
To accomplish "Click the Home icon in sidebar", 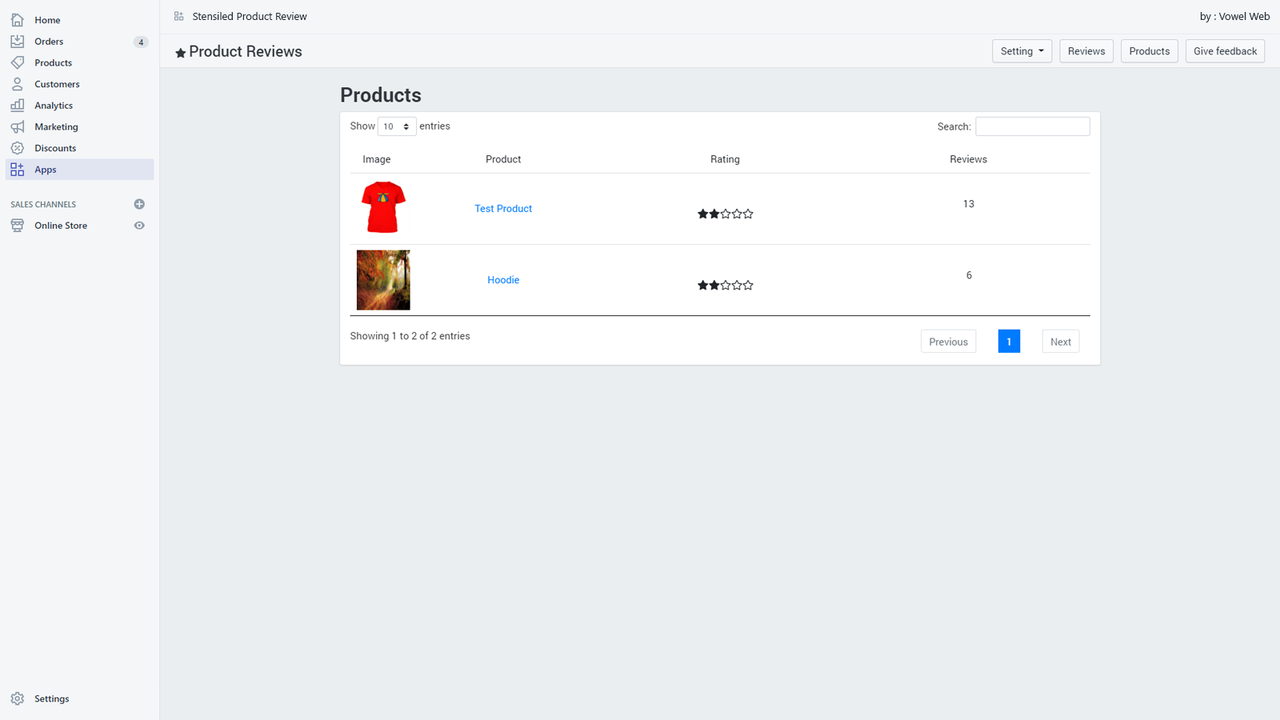I will click(x=17, y=20).
